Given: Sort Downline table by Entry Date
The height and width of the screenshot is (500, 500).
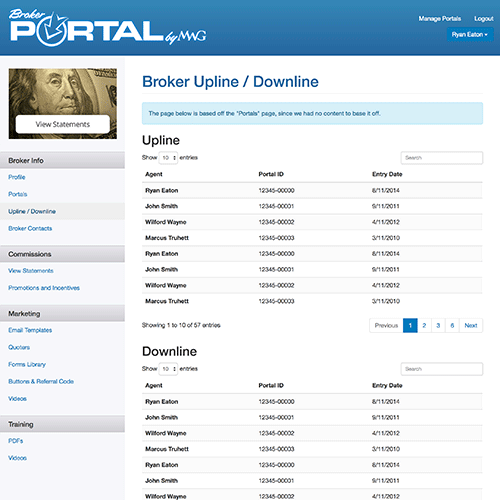Looking at the screenshot, I should tap(387, 385).
